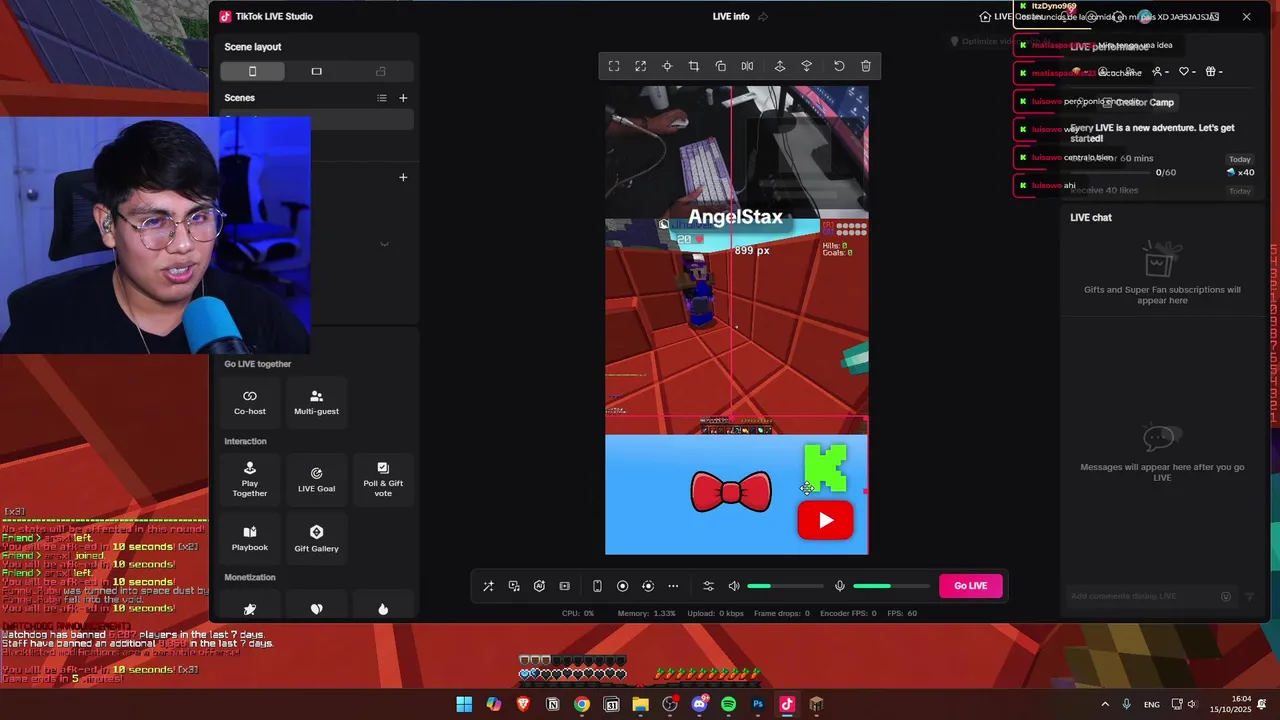Open audio mixer settings sliders icon
Screen dimensions: 1280x720
708,586
